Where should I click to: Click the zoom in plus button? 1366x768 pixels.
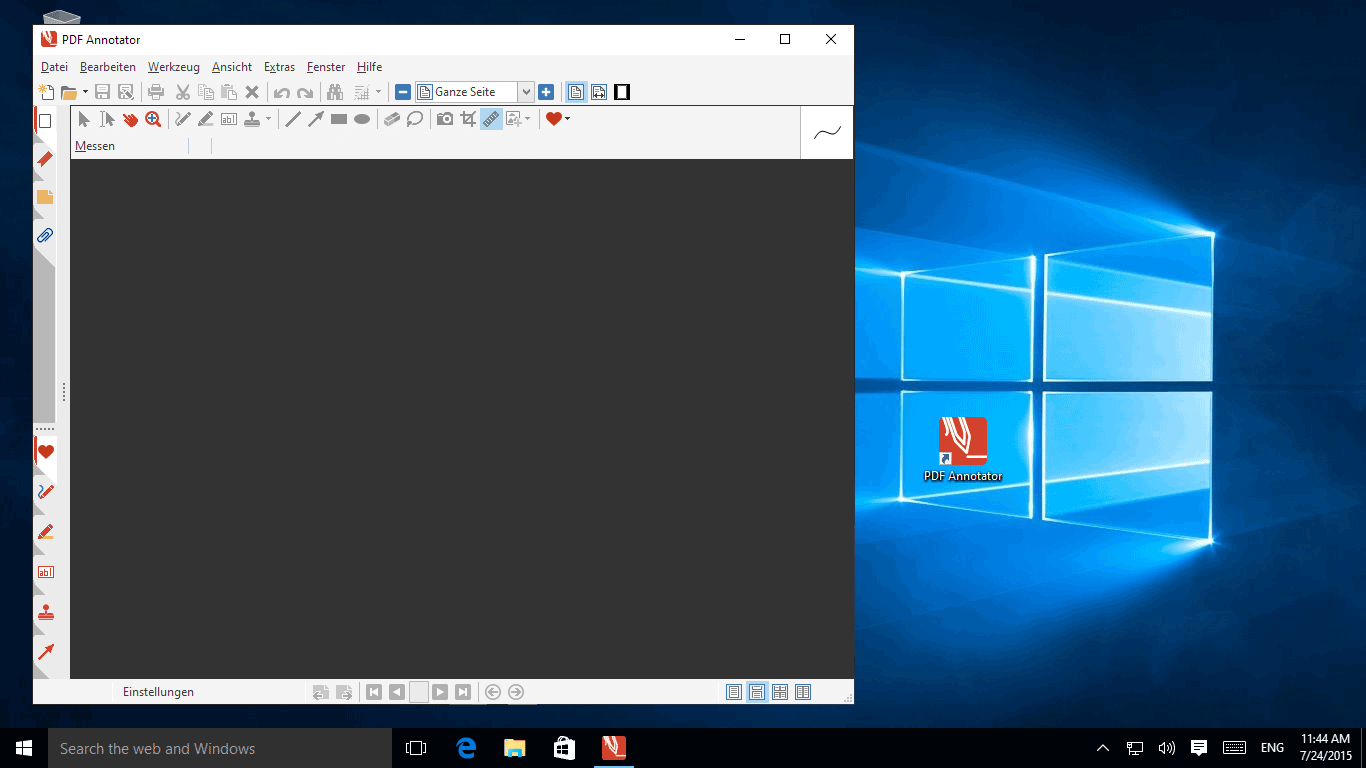(546, 92)
